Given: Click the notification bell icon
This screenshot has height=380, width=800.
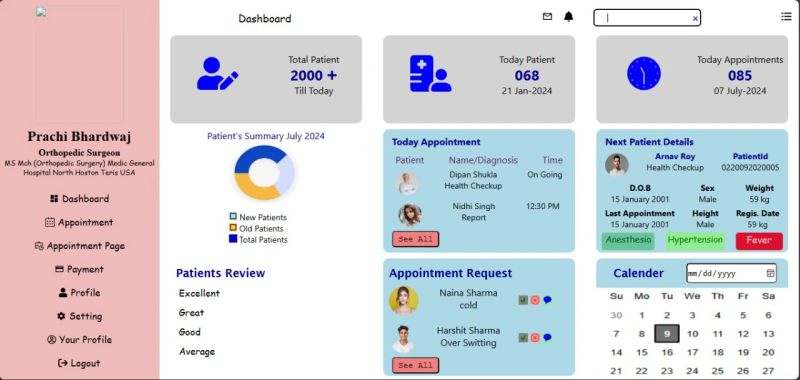Looking at the screenshot, I should click(568, 17).
